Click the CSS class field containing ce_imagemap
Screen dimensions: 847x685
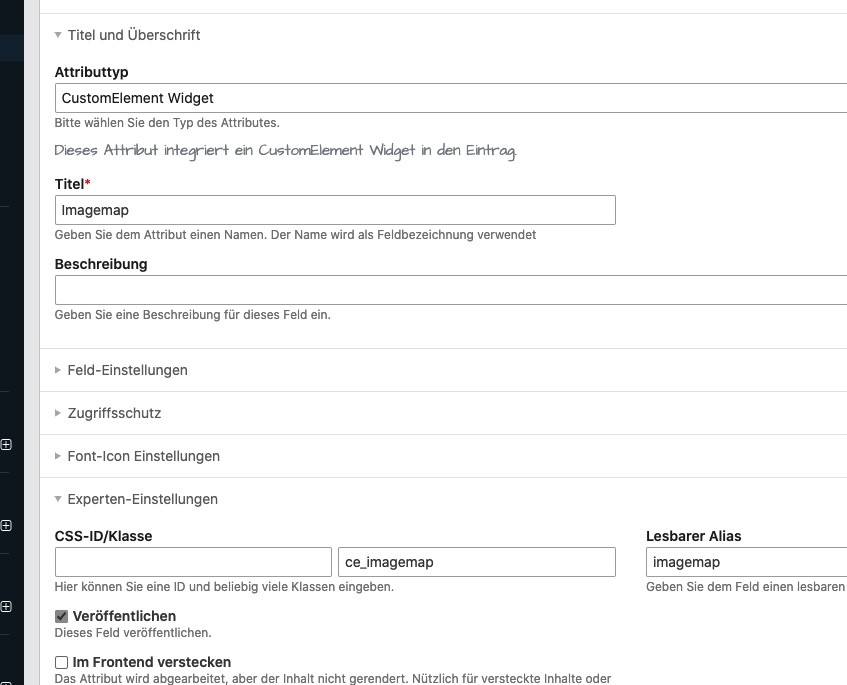click(477, 562)
